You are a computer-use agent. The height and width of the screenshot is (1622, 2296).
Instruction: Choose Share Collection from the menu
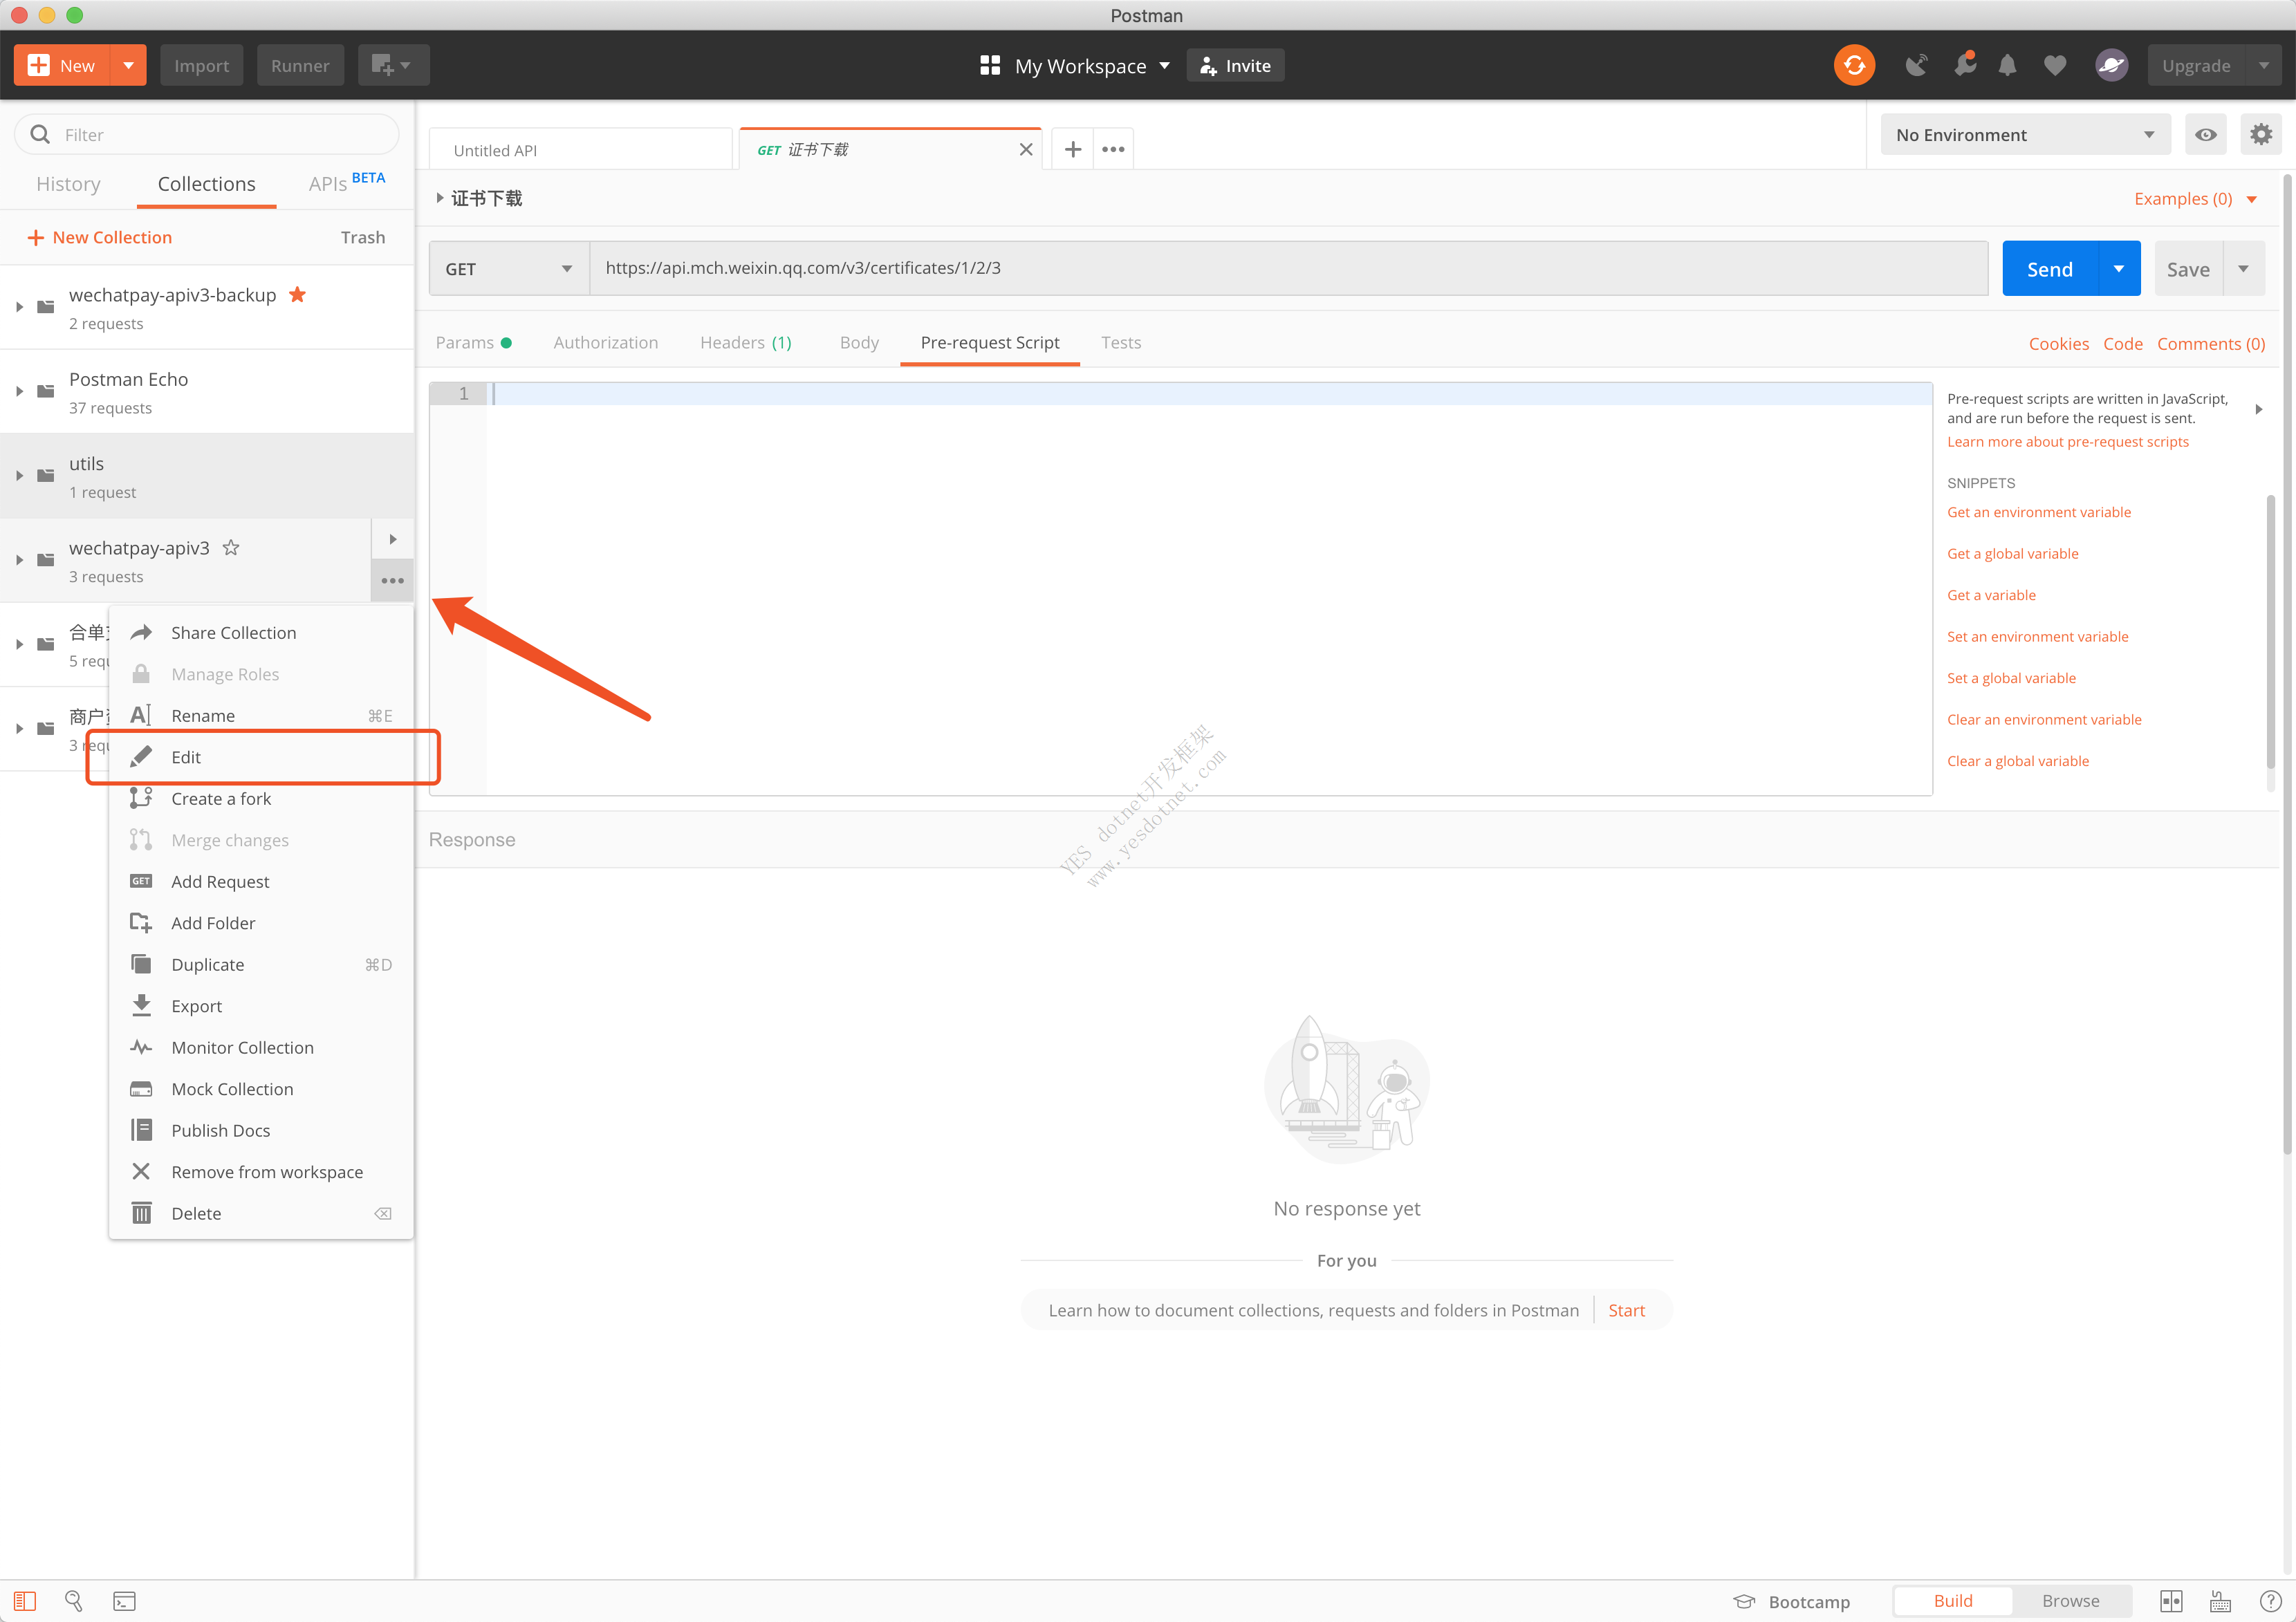[261, 633]
